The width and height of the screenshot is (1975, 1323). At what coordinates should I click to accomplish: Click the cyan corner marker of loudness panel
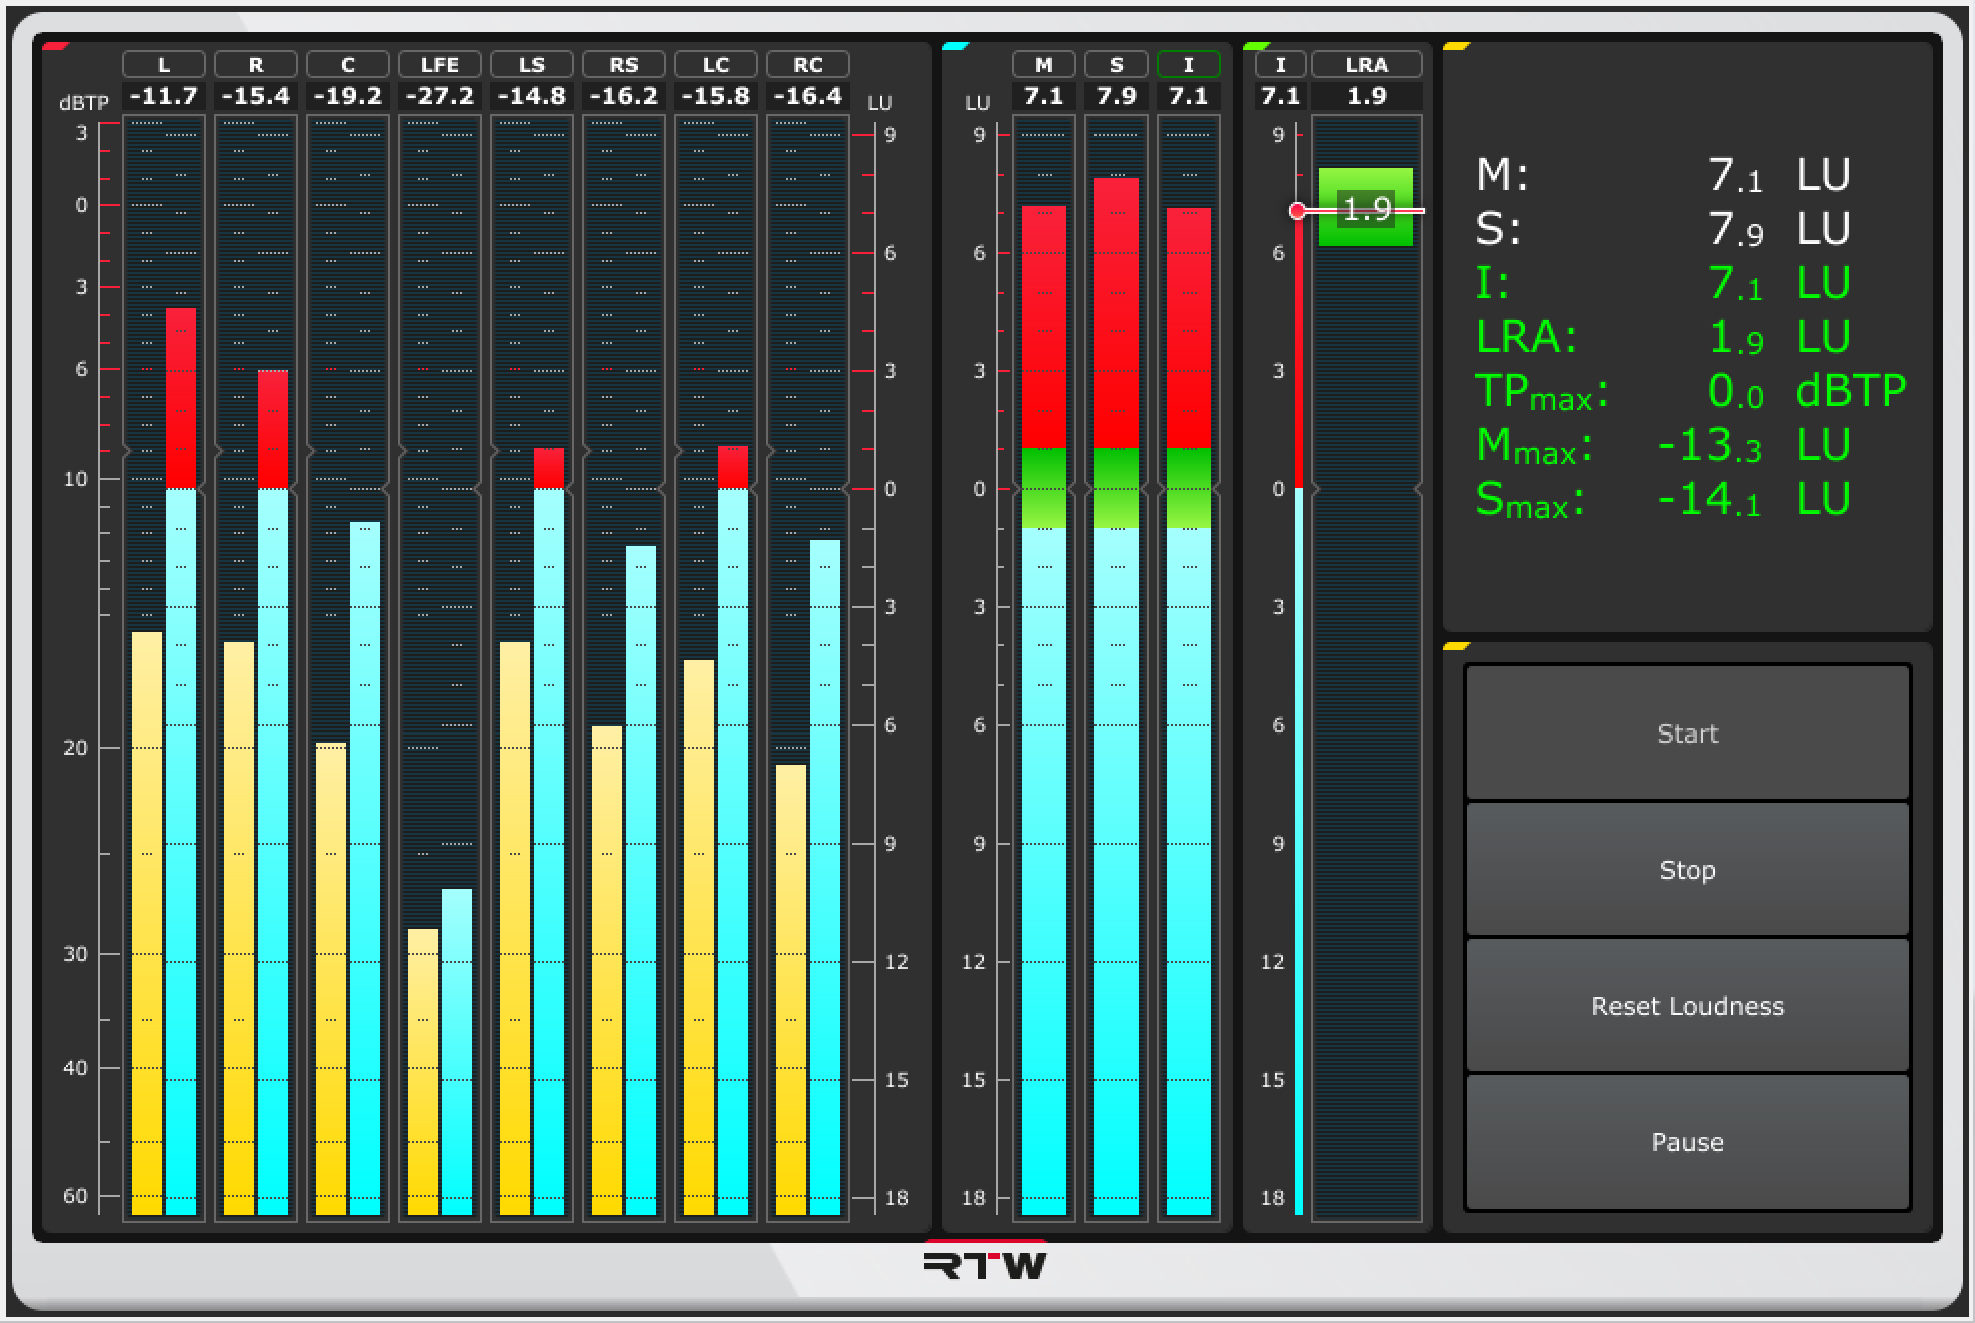coord(956,46)
